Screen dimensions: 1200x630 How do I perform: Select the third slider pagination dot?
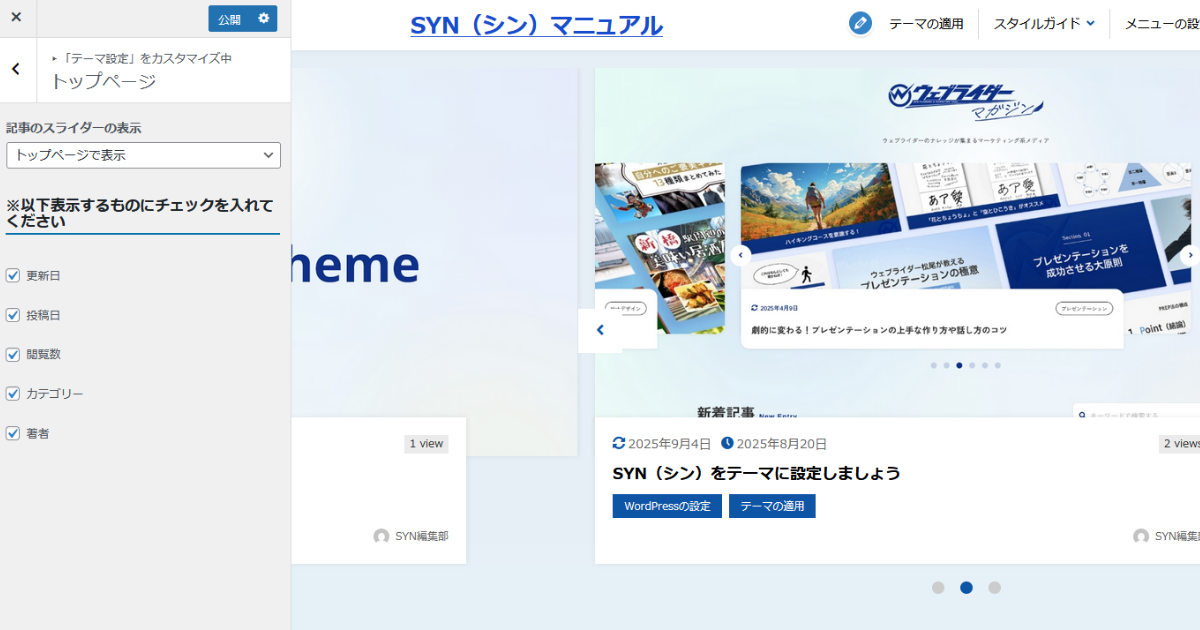(x=994, y=588)
